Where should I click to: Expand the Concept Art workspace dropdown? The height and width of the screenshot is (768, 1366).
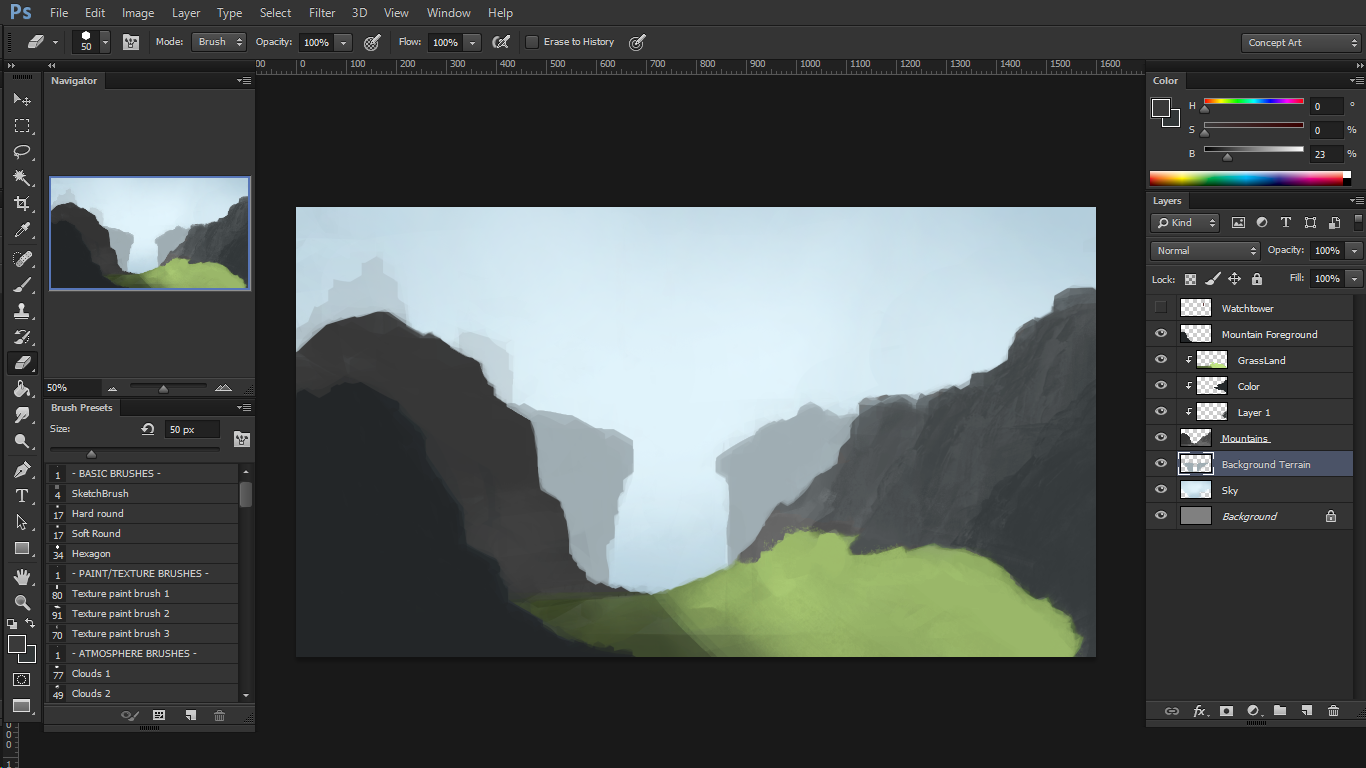1301,43
